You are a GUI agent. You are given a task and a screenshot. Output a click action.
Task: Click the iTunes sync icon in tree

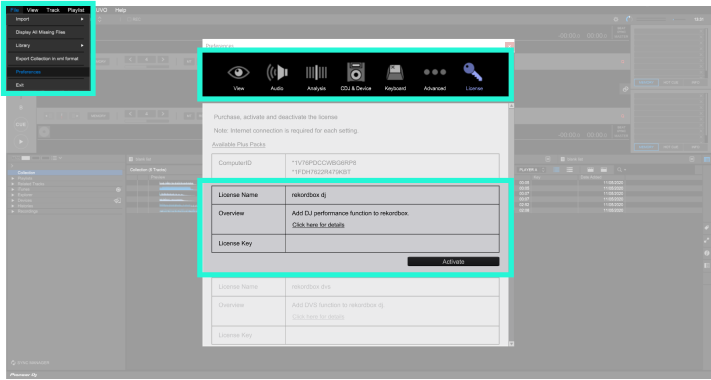click(x=118, y=190)
